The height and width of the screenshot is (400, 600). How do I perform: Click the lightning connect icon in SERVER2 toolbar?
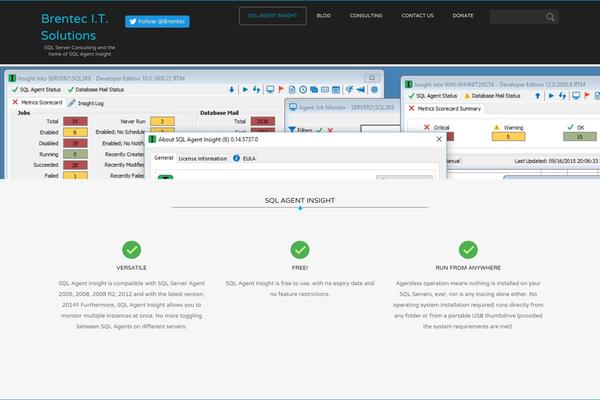pos(349,90)
